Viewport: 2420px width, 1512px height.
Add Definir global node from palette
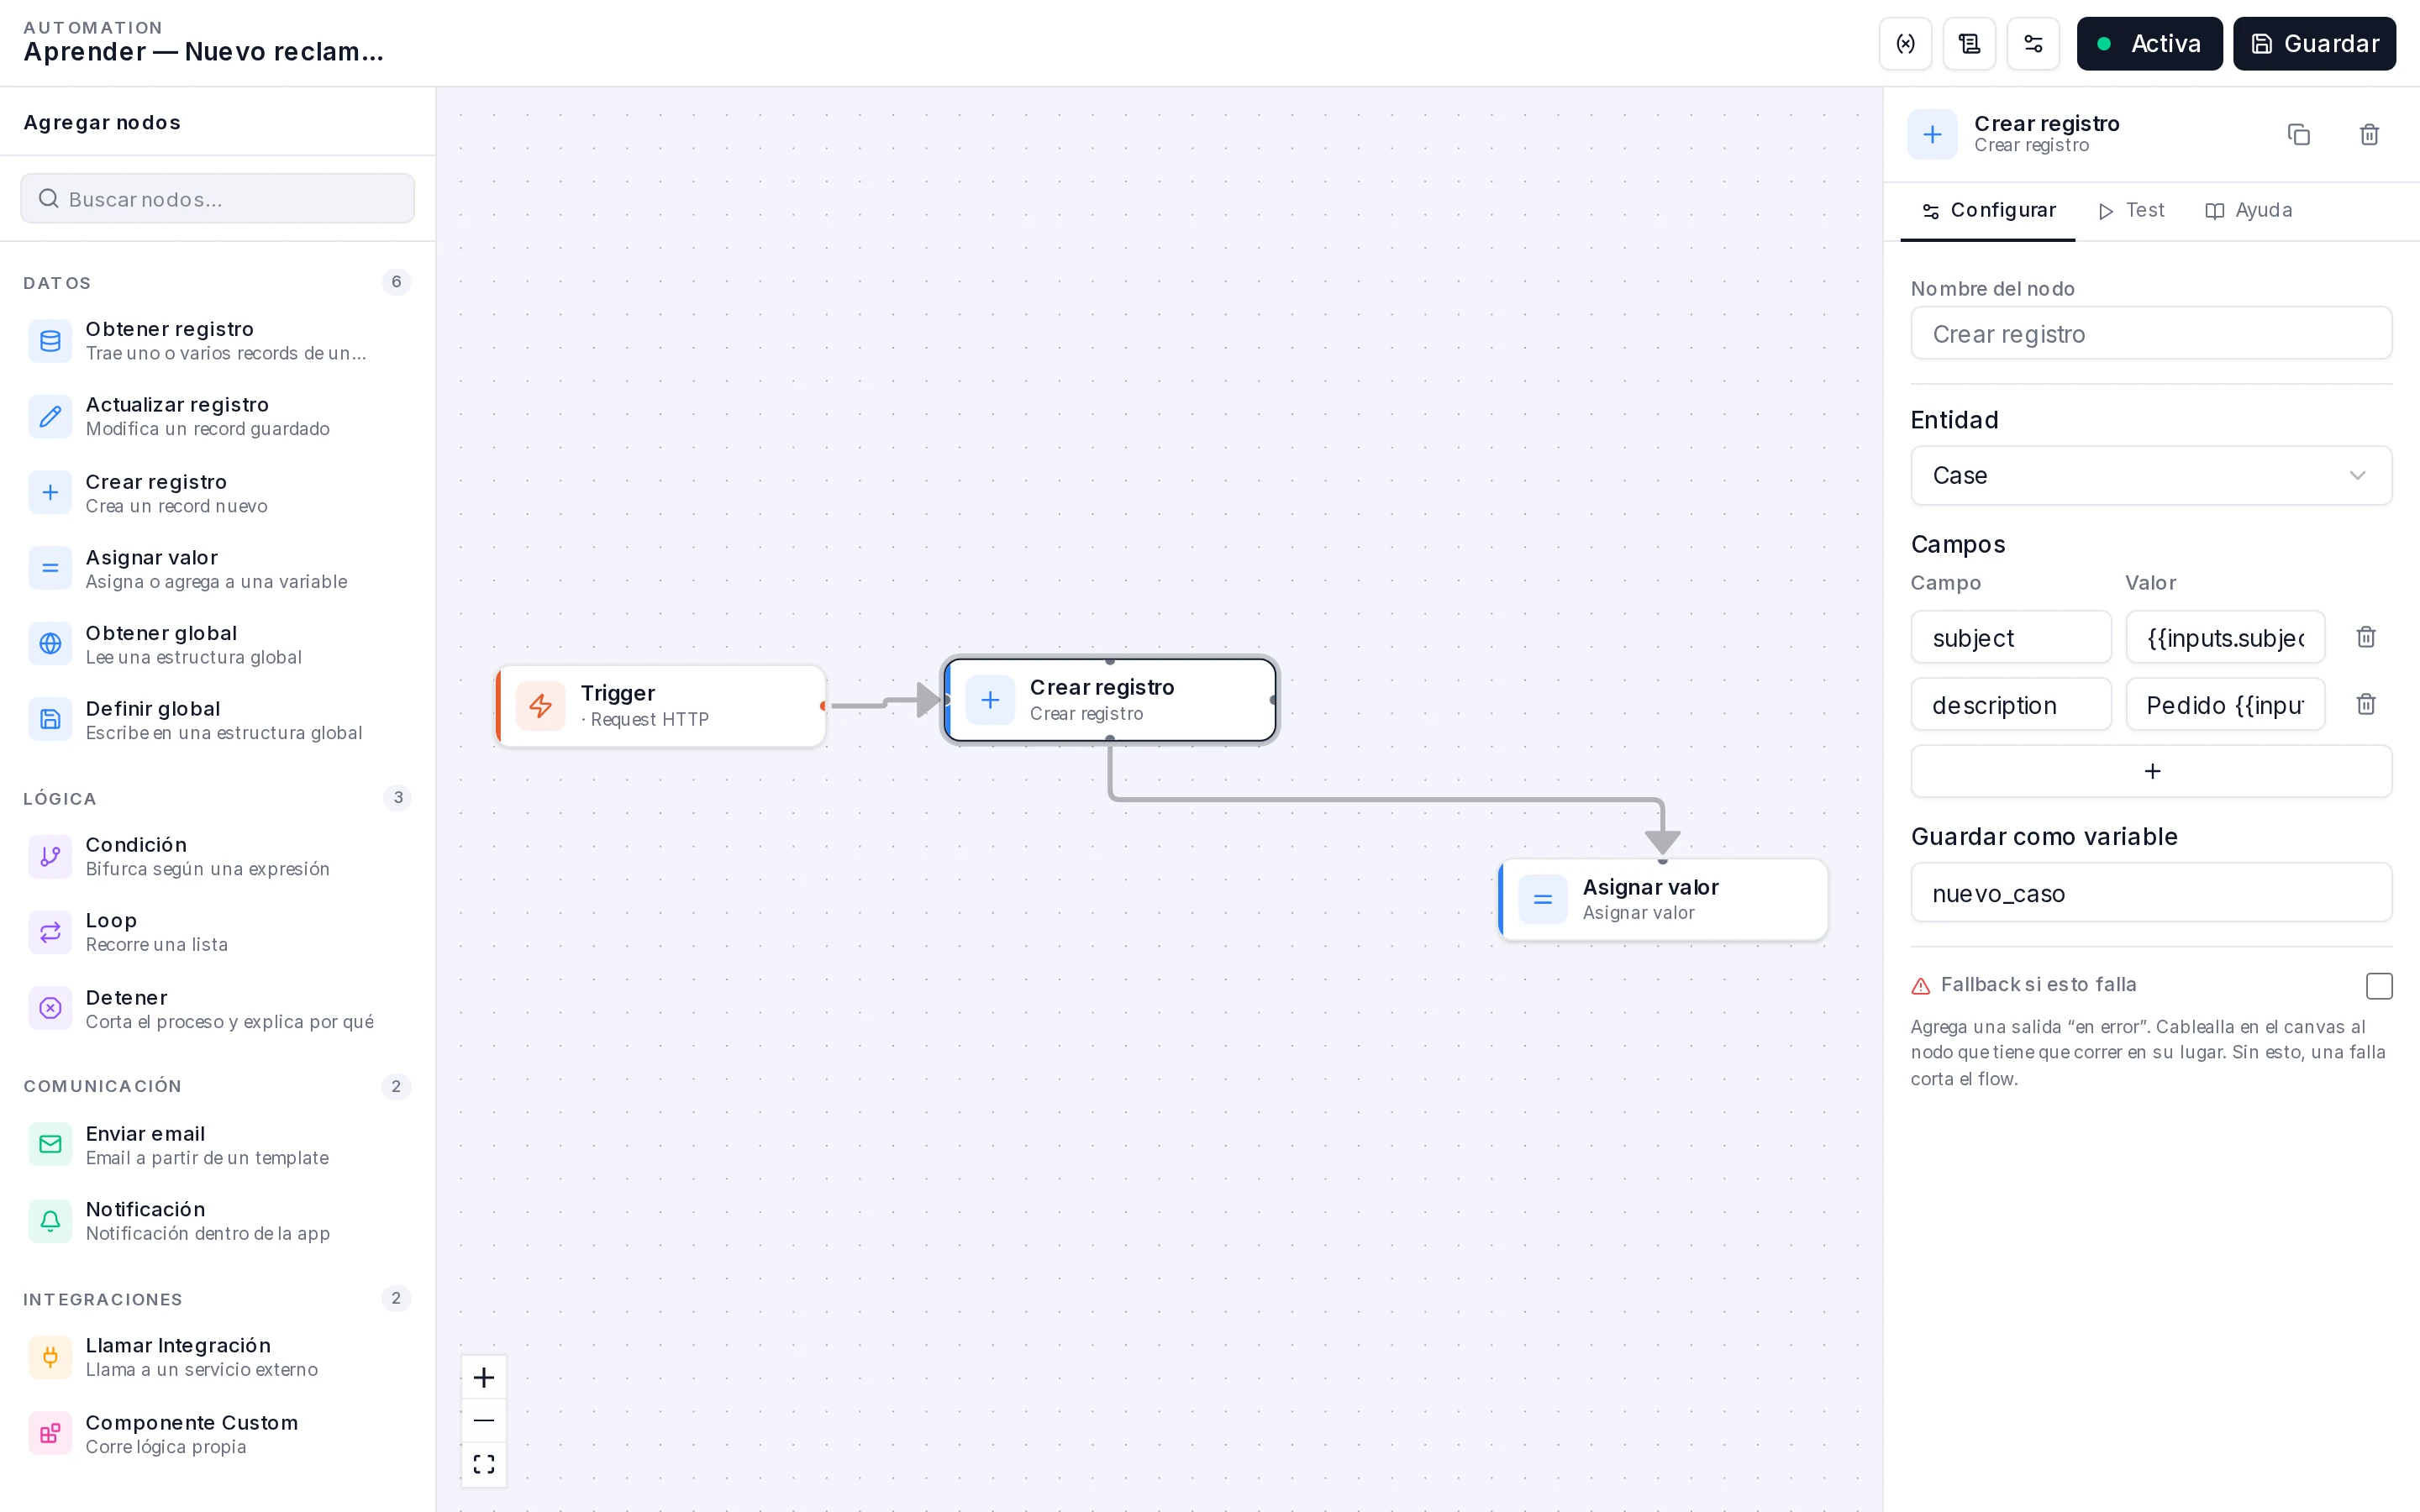[218, 720]
